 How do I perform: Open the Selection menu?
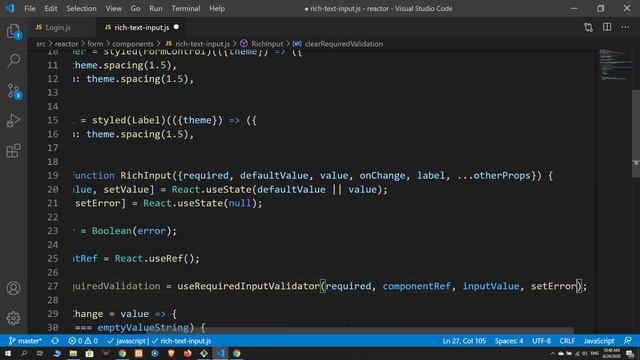pos(81,9)
